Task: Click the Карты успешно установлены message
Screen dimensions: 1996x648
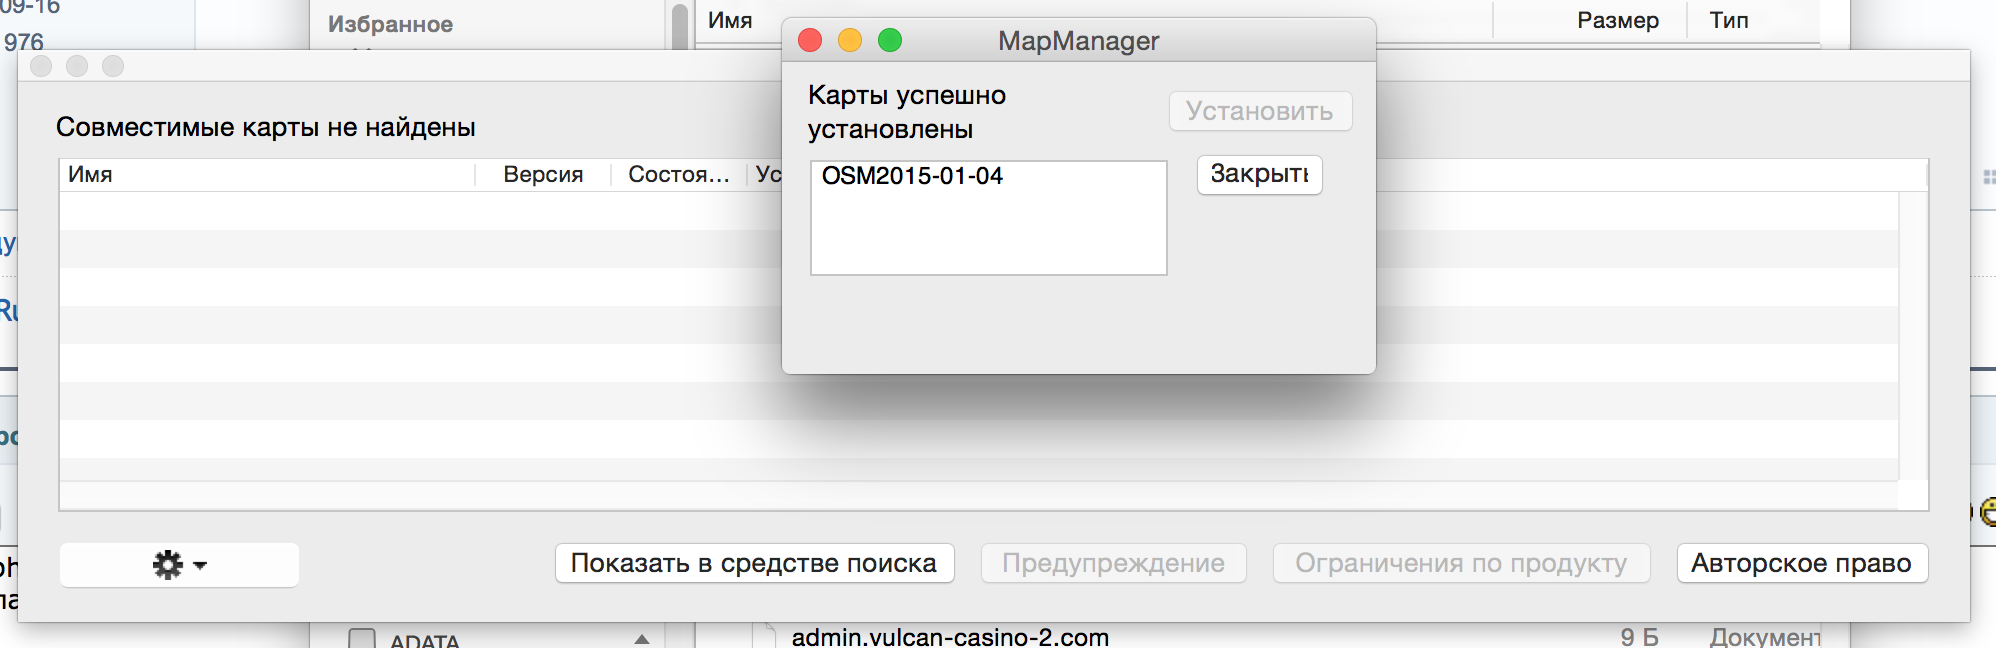Action: (x=907, y=112)
